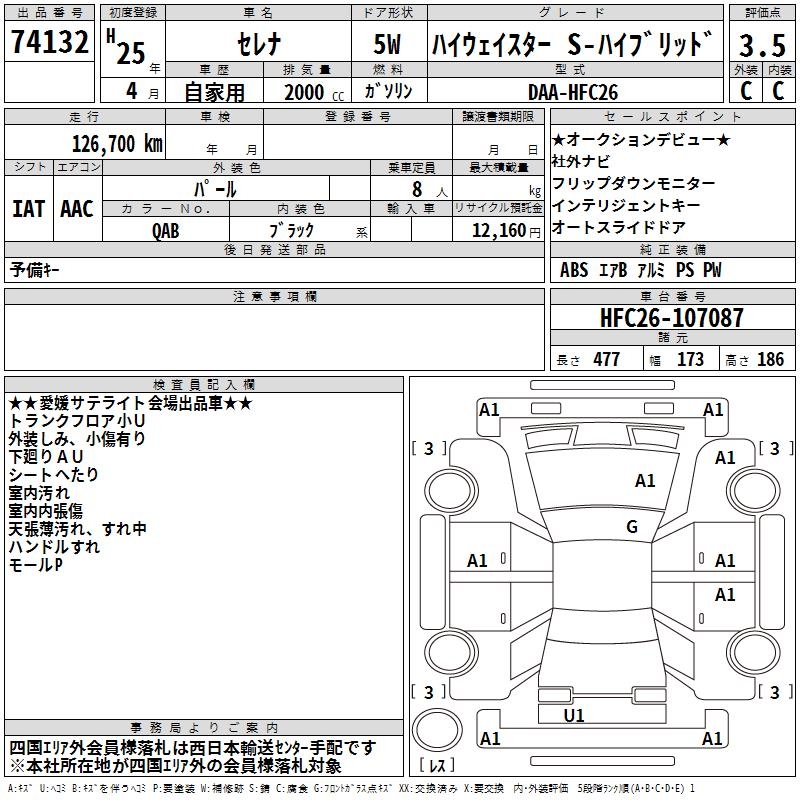Click the spare tire circle above レス
Image resolution: width=800 pixels, height=800 pixels.
[x=437, y=729]
